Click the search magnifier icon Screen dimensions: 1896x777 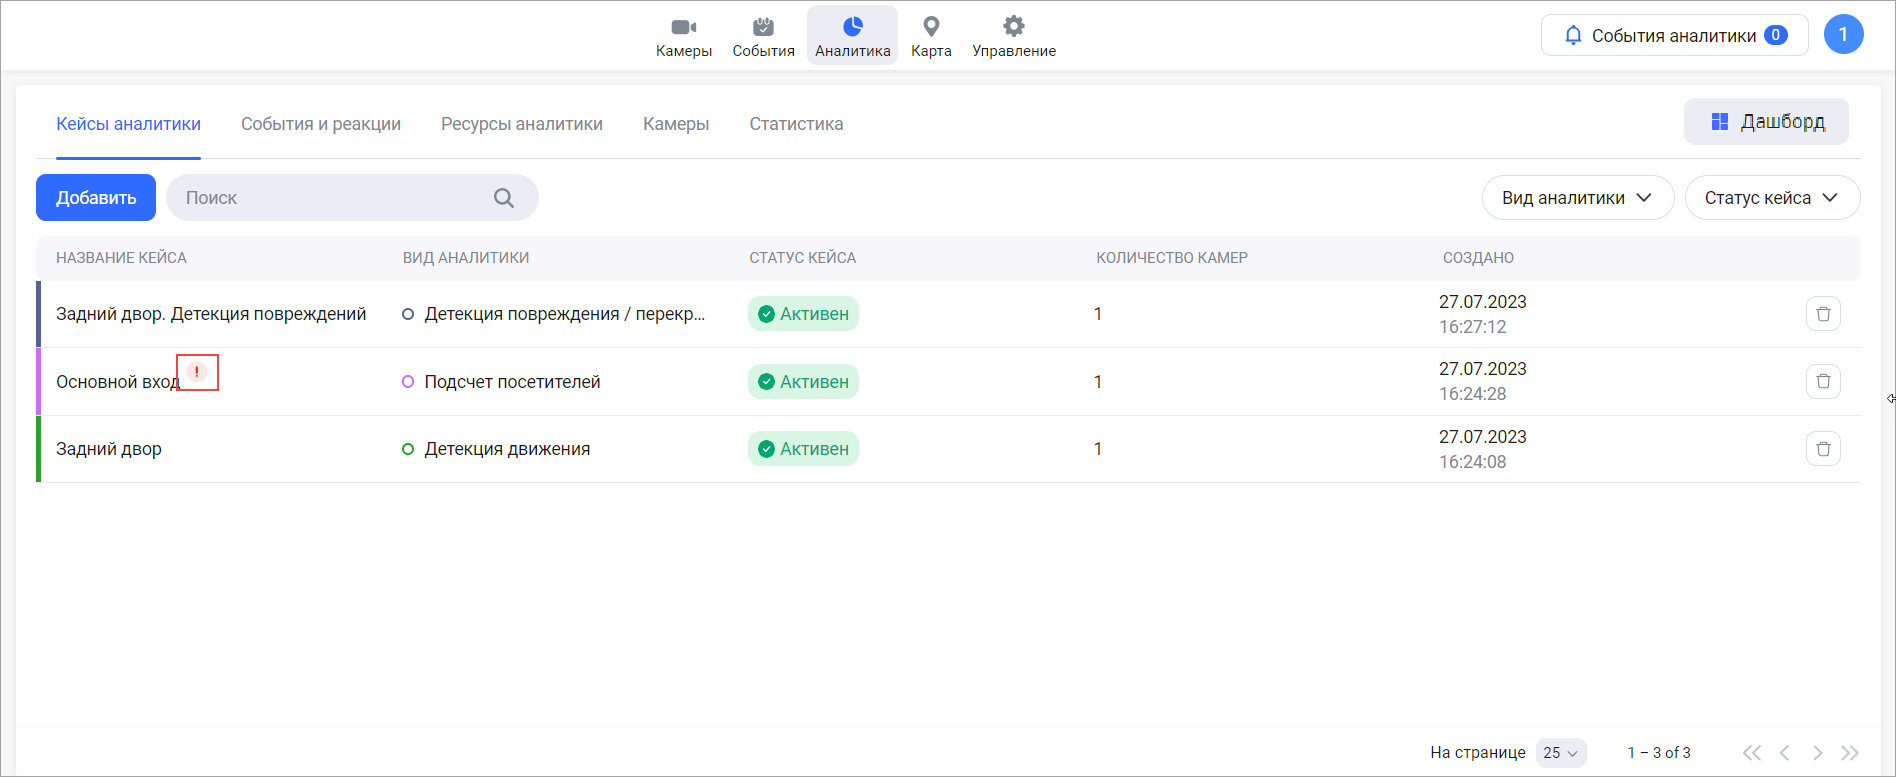(504, 198)
